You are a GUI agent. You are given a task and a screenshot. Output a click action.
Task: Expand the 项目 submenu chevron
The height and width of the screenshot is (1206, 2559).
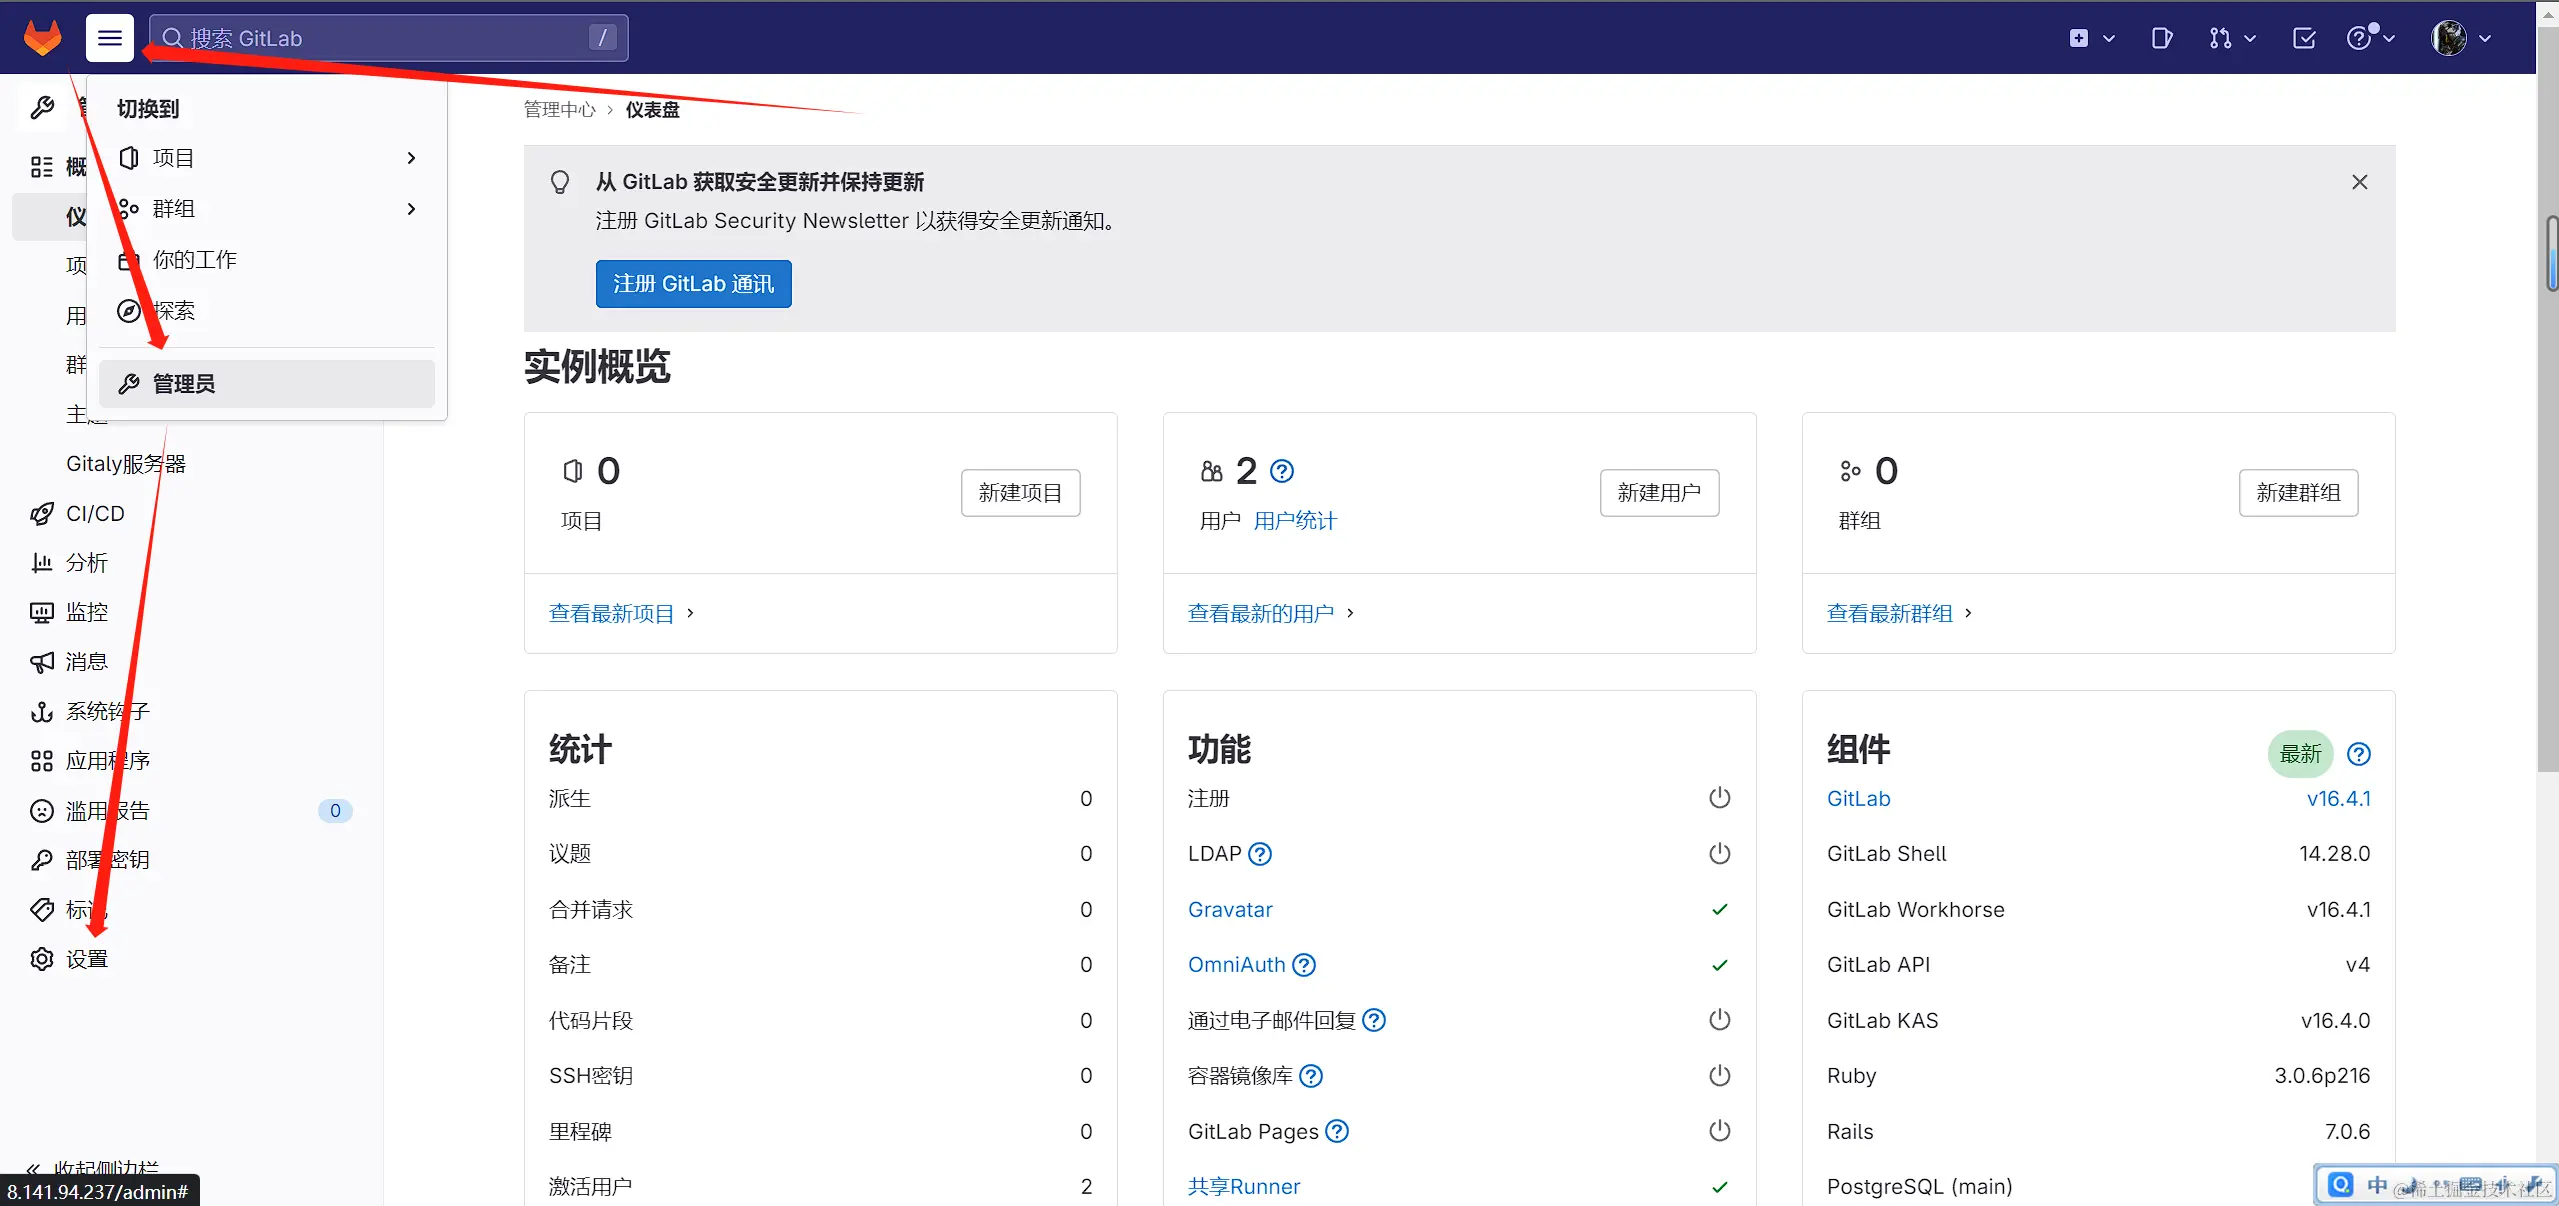click(411, 158)
